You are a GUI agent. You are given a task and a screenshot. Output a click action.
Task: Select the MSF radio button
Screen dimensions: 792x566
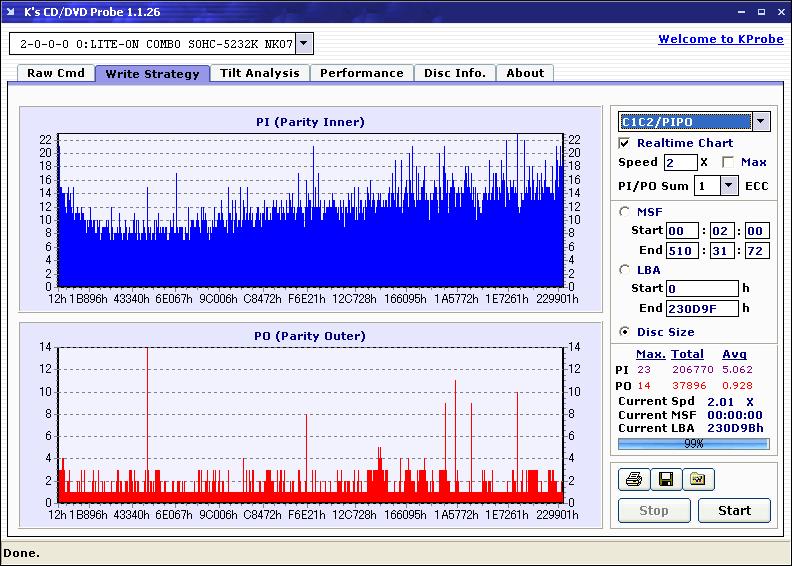625,211
